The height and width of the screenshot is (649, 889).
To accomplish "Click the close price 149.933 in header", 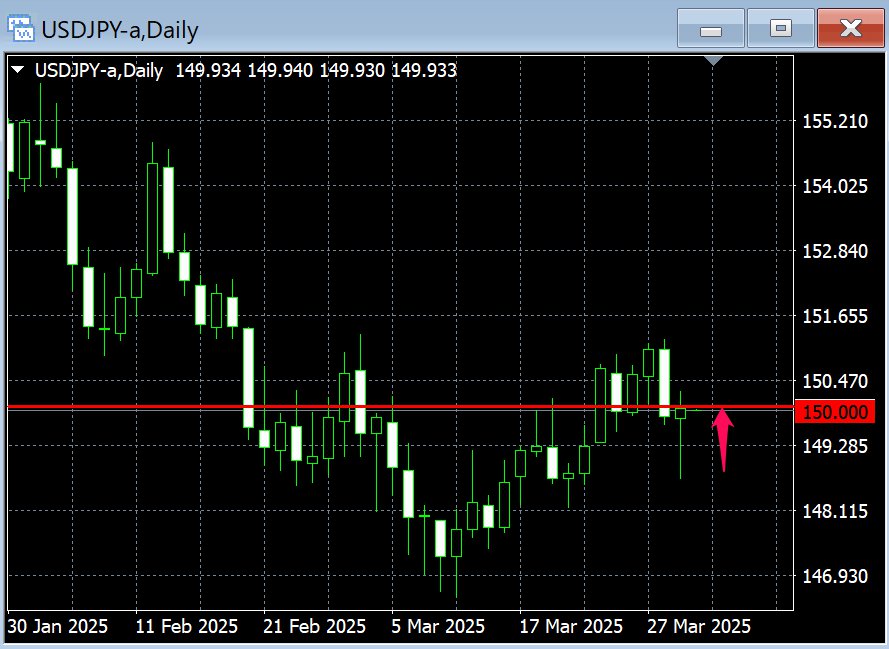I will tap(424, 70).
